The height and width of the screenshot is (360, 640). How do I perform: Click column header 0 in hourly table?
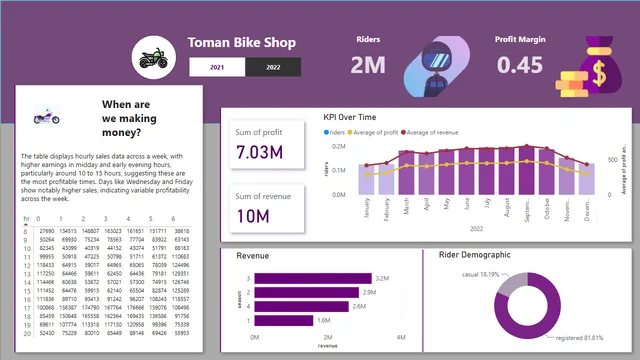click(38, 219)
